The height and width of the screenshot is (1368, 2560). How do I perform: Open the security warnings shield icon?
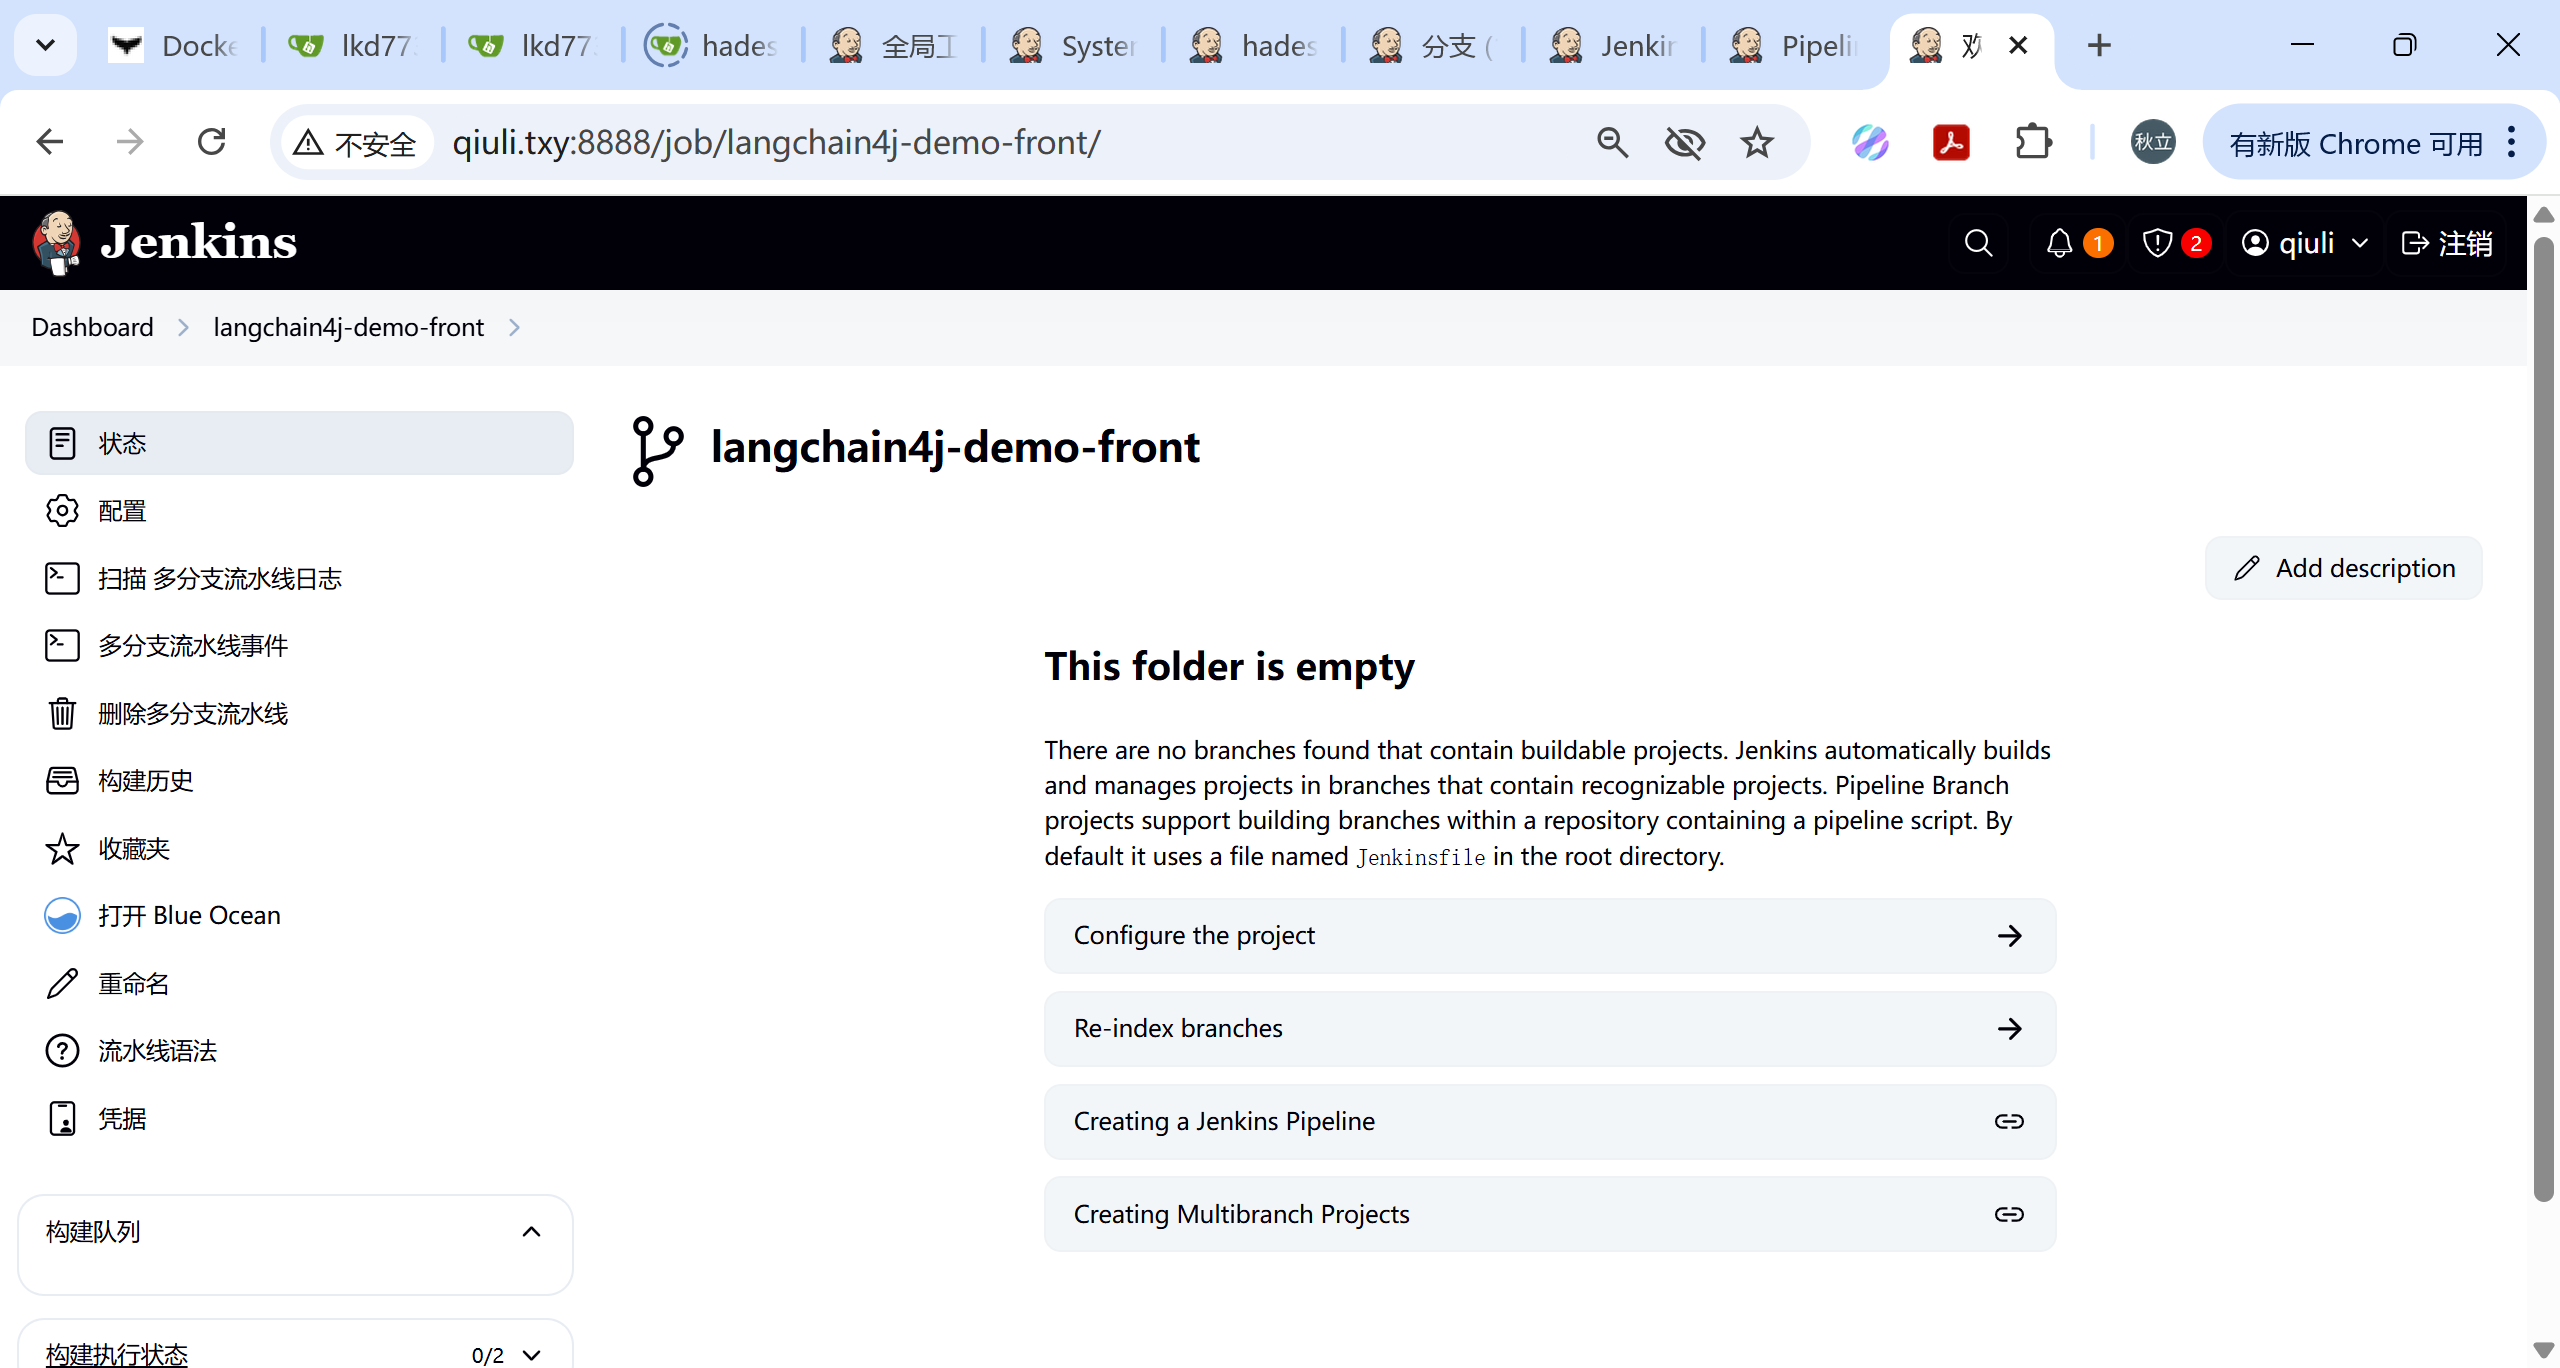coord(2157,243)
